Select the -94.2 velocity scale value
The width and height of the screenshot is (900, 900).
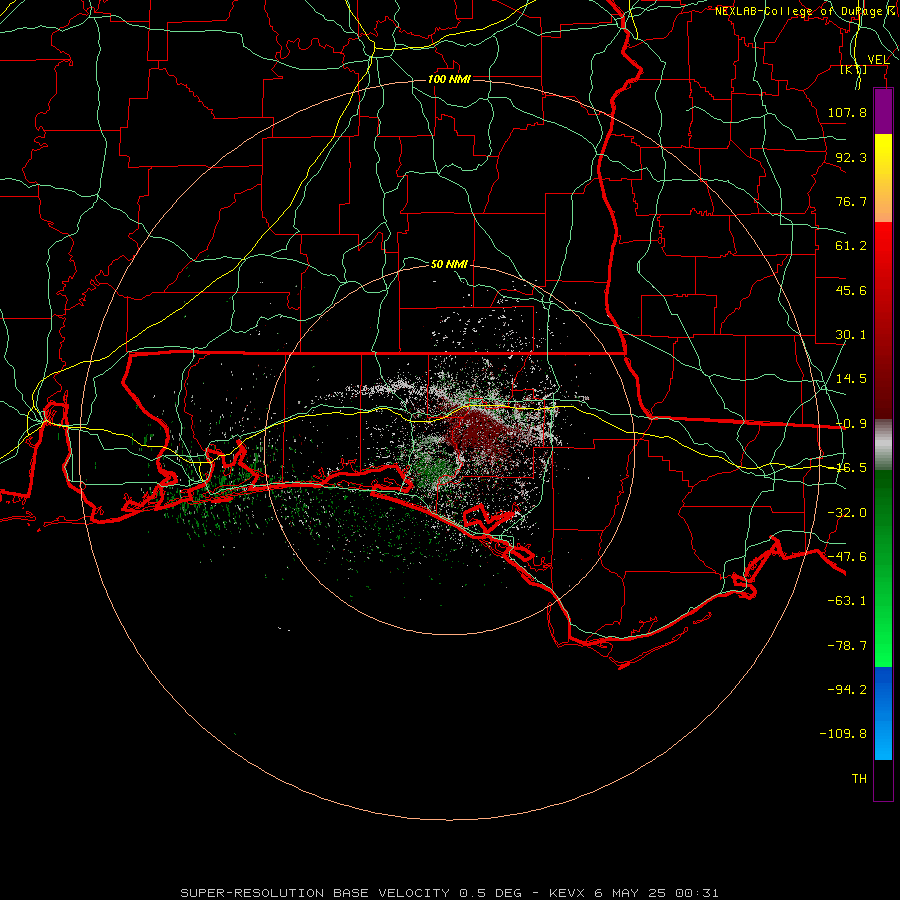pyautogui.click(x=847, y=689)
